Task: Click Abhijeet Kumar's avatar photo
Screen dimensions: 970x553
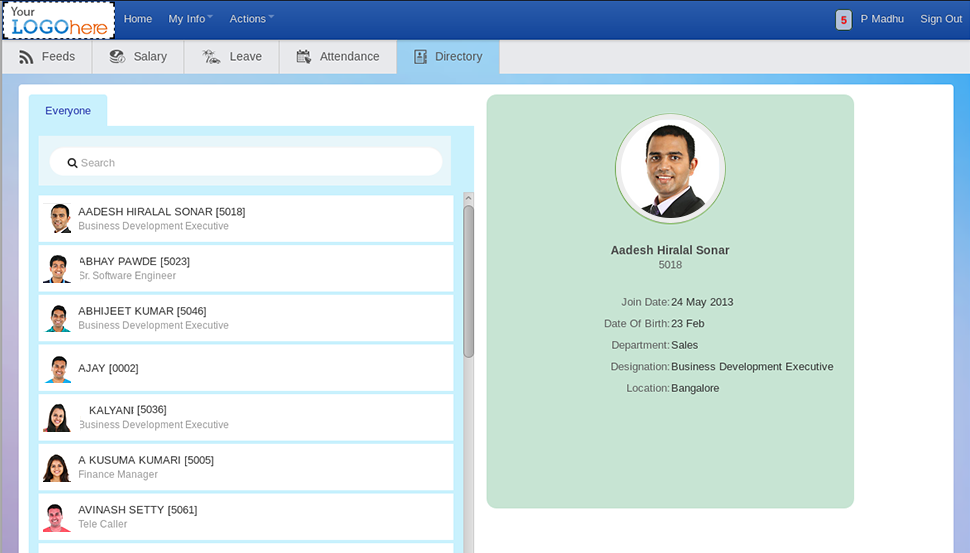Action: click(58, 318)
